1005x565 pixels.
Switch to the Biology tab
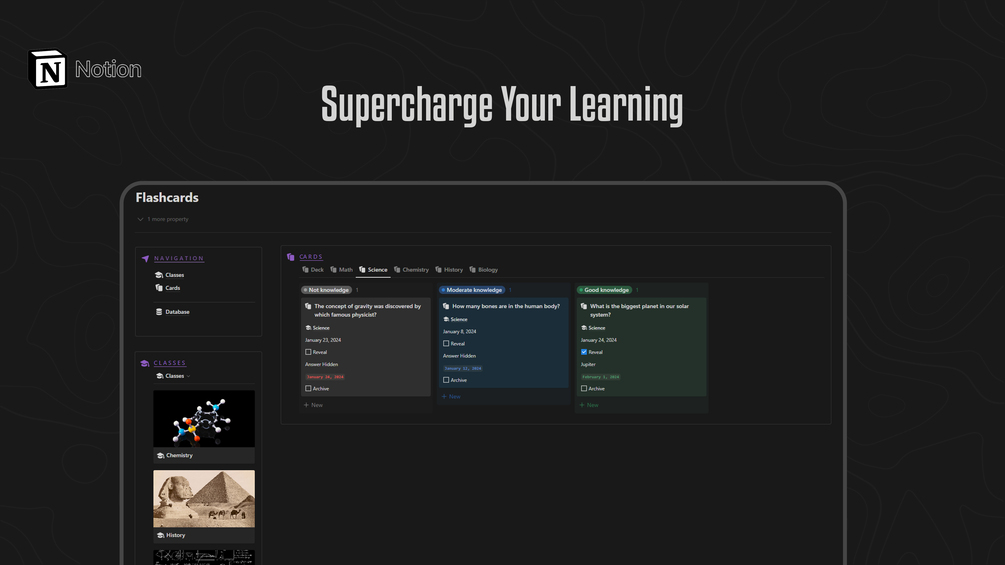point(484,270)
